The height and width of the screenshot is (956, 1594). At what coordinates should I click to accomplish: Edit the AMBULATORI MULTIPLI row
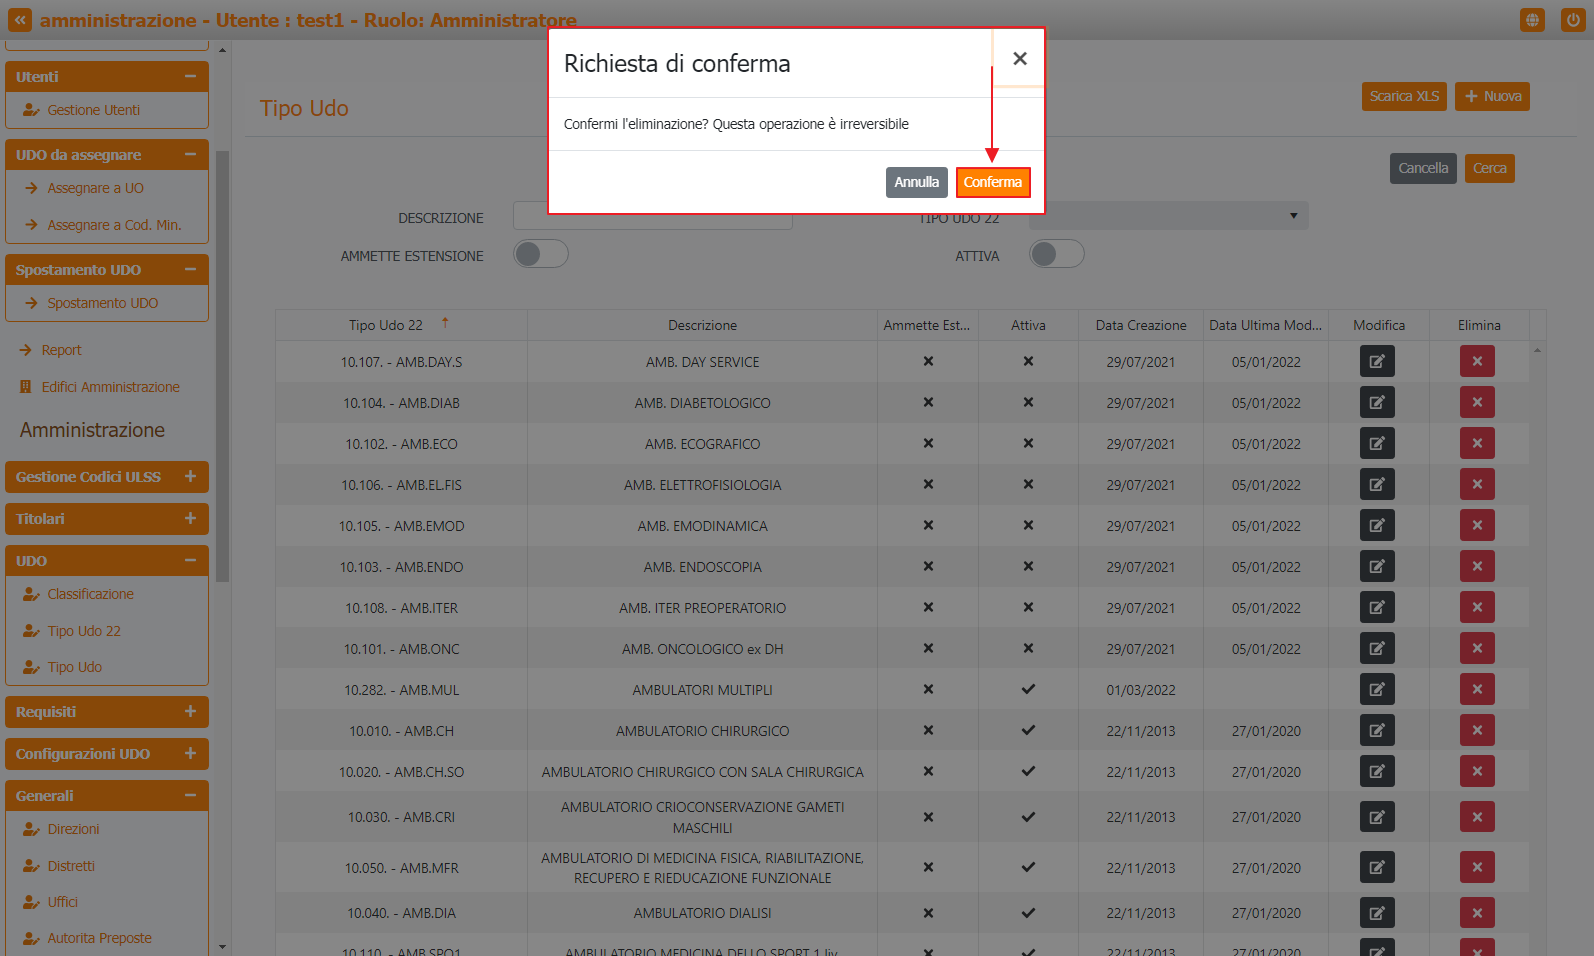tap(1377, 689)
